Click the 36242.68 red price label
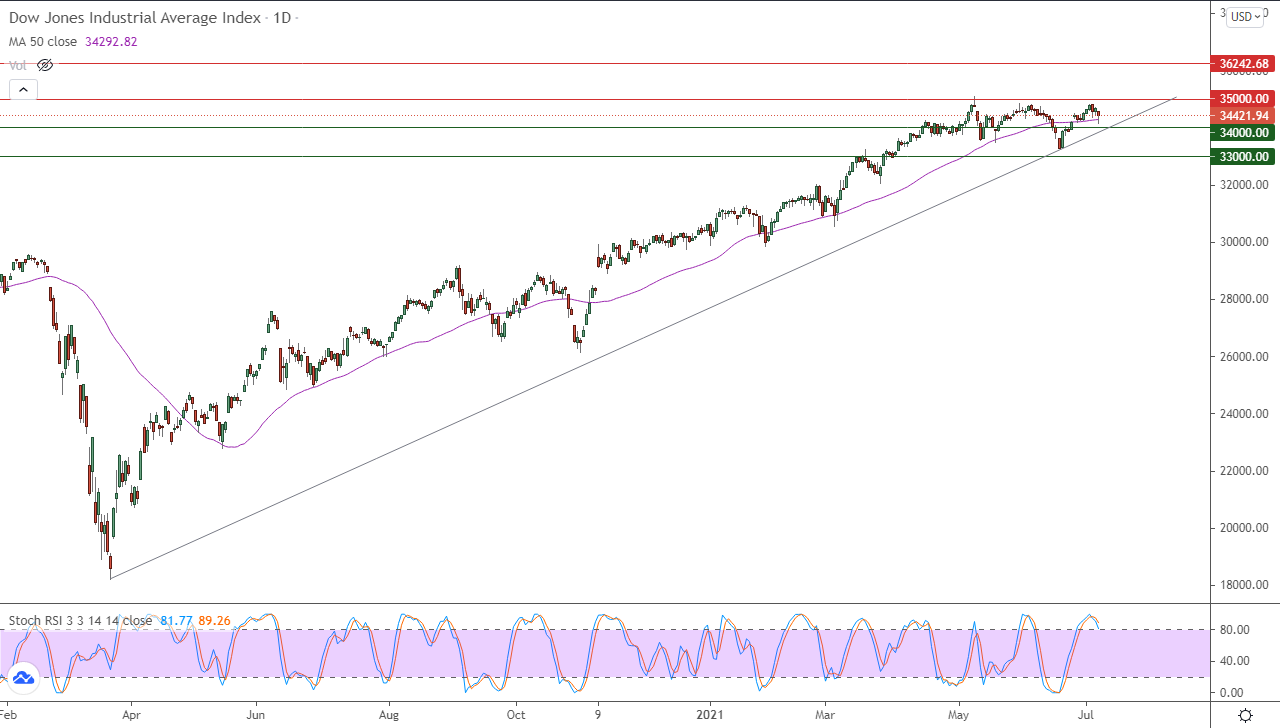The height and width of the screenshot is (728, 1280). click(x=1243, y=63)
